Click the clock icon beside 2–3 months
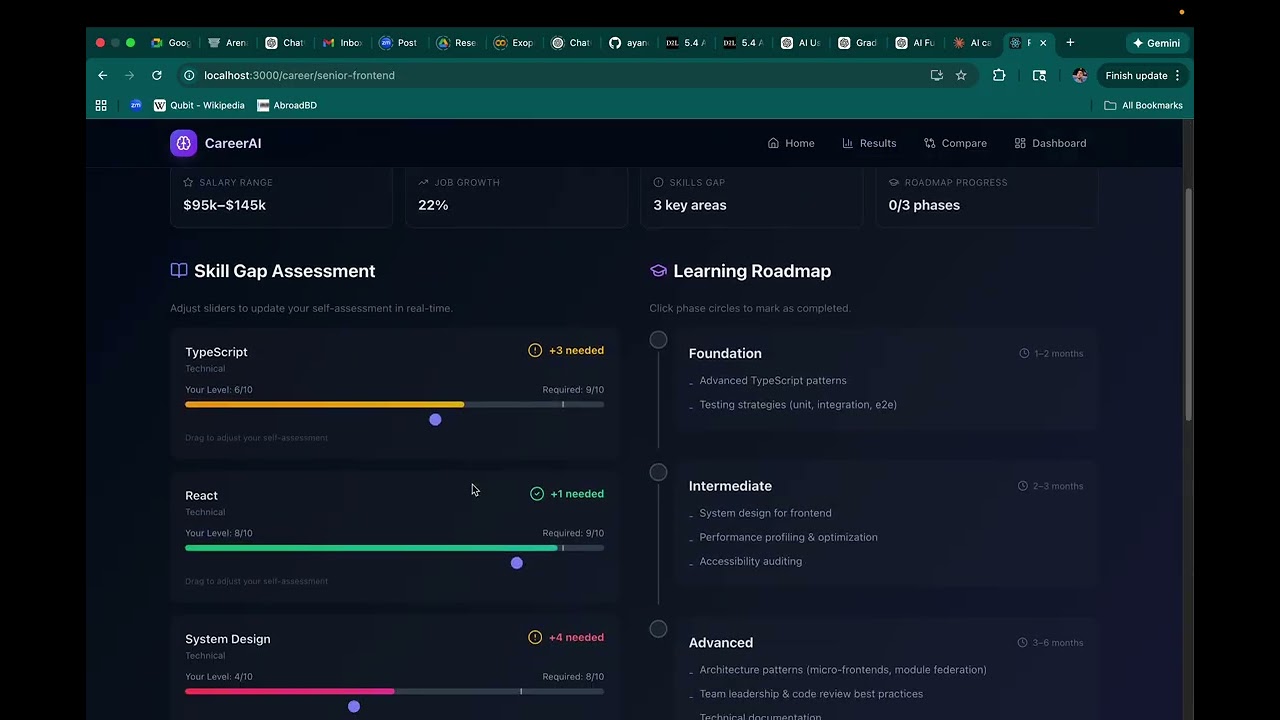1280x720 pixels. [1023, 486]
